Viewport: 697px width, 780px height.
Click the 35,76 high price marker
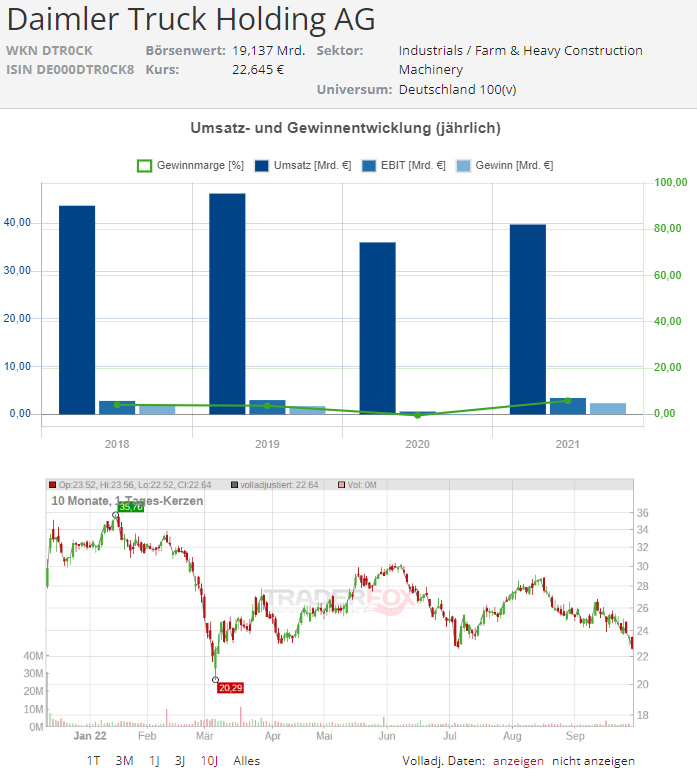pos(131,507)
